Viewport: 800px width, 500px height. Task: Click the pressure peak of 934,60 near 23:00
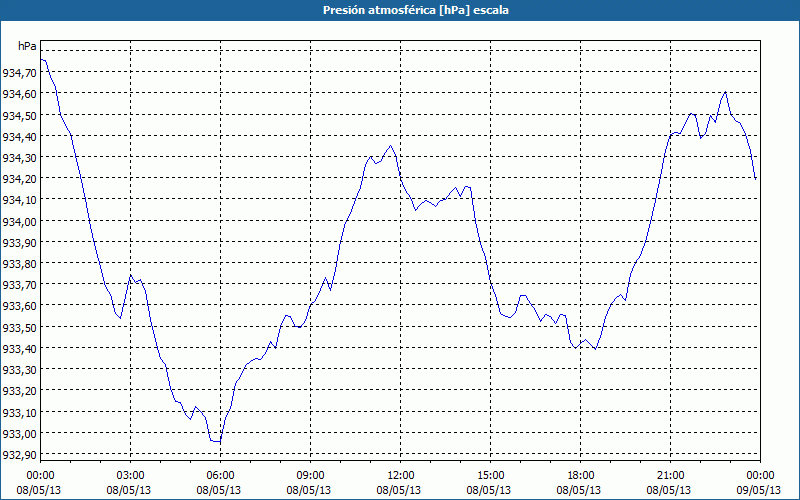click(x=725, y=92)
